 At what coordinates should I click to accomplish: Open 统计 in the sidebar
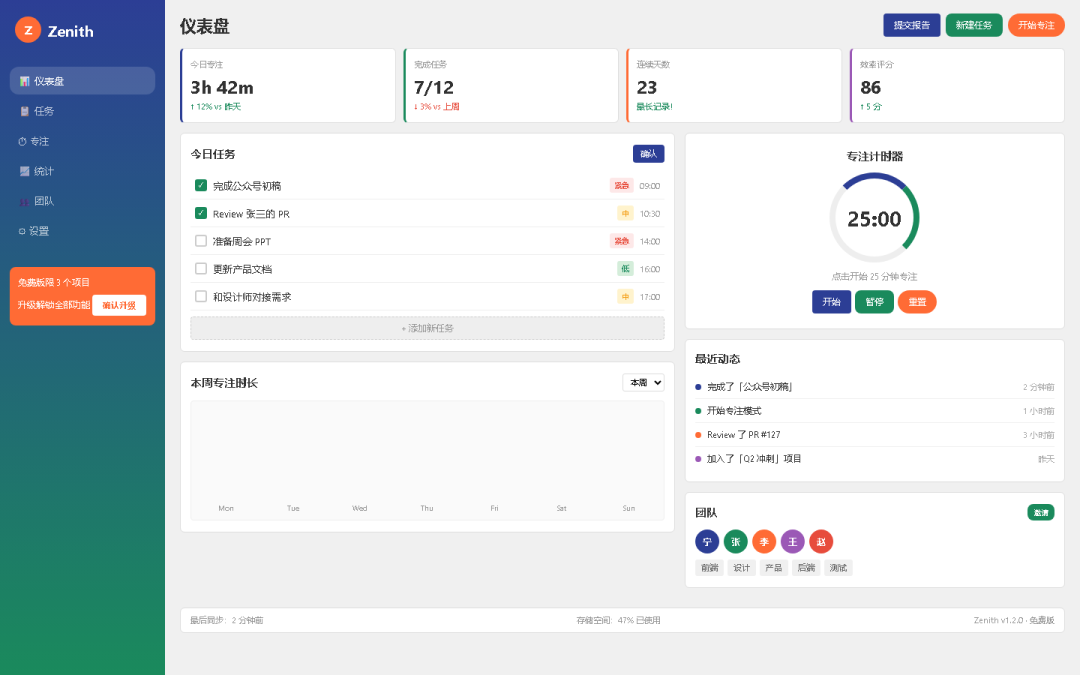[x=82, y=171]
